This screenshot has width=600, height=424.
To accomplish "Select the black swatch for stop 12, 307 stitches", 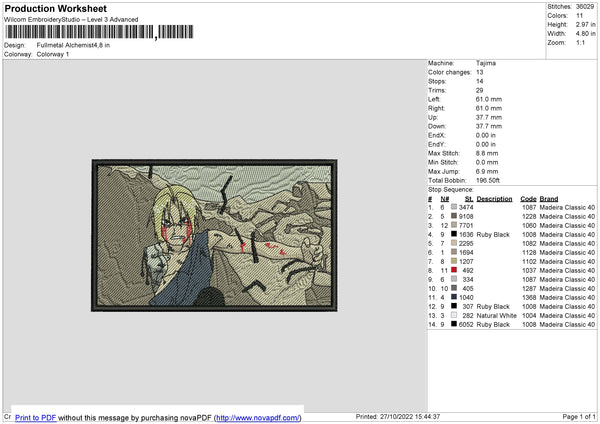I will 454,306.
